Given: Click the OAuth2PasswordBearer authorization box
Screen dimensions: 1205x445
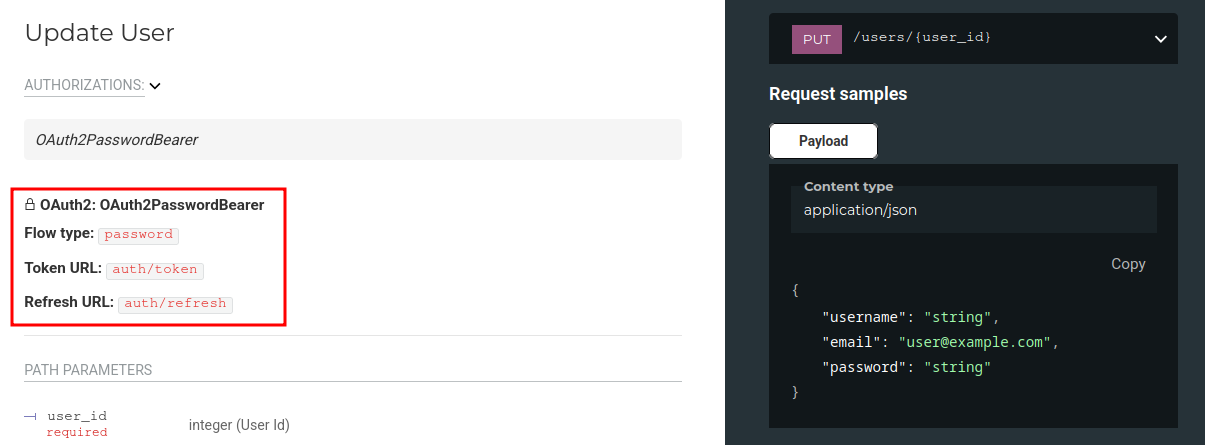Looking at the screenshot, I should (352, 140).
